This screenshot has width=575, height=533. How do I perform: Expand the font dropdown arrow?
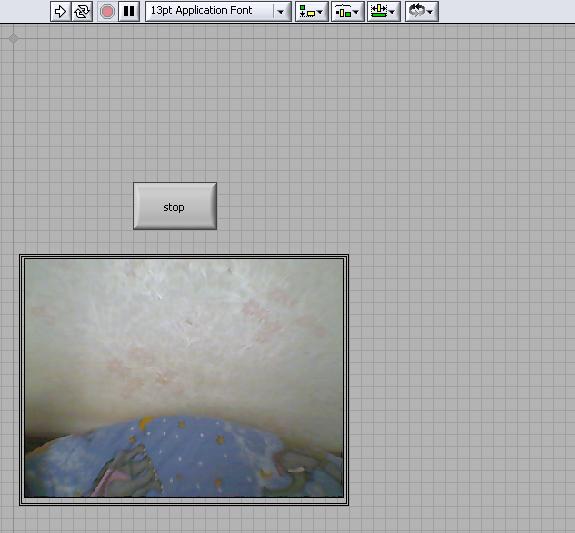click(x=281, y=12)
